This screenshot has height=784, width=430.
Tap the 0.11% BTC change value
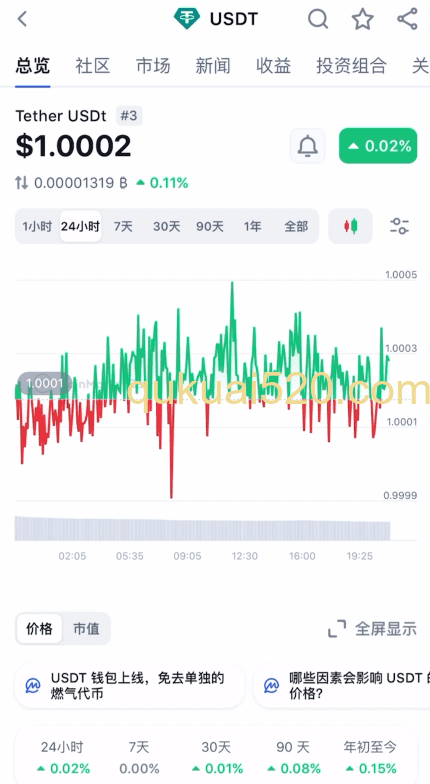tap(163, 183)
